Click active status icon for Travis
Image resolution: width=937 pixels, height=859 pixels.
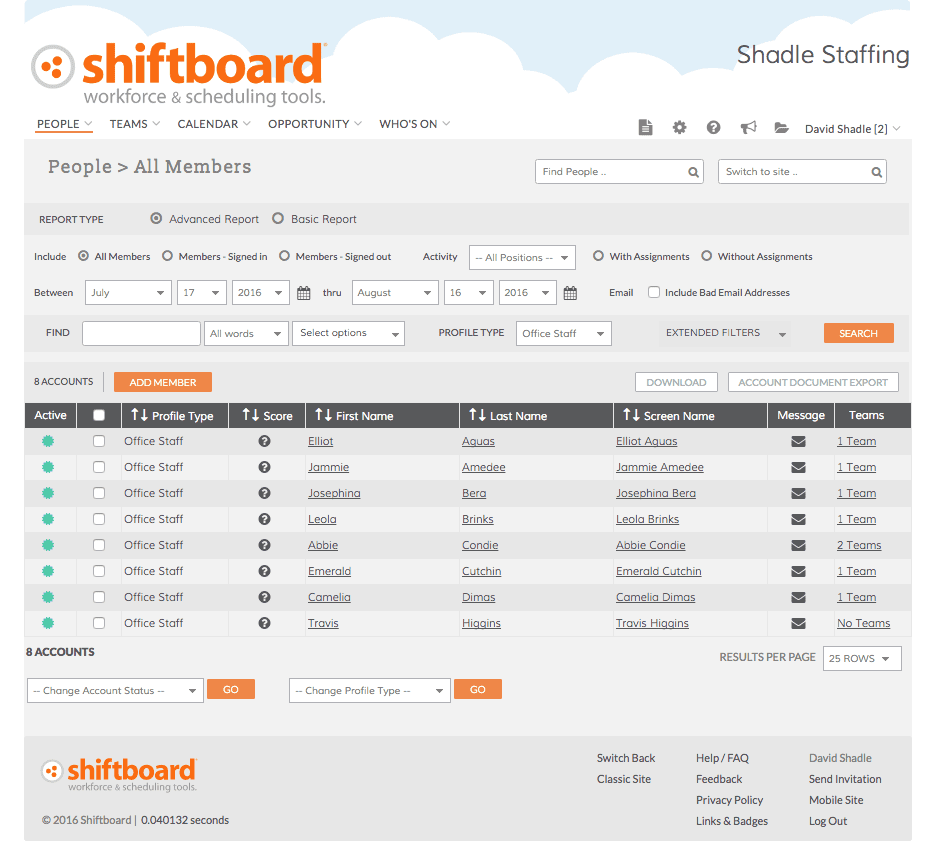coord(48,623)
